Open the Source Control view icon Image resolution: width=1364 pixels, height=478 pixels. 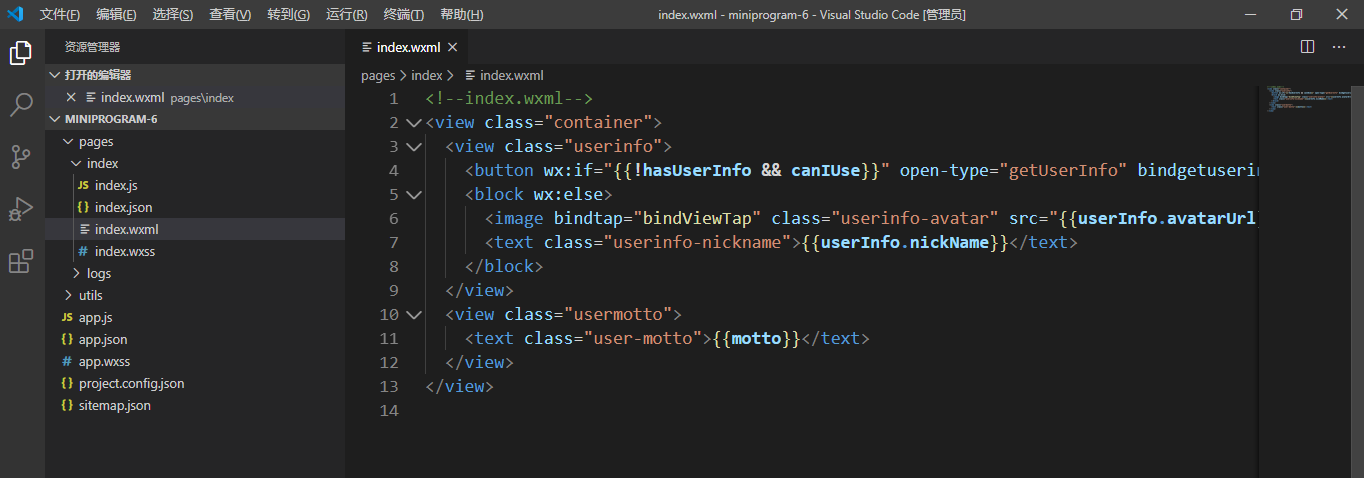click(x=21, y=157)
